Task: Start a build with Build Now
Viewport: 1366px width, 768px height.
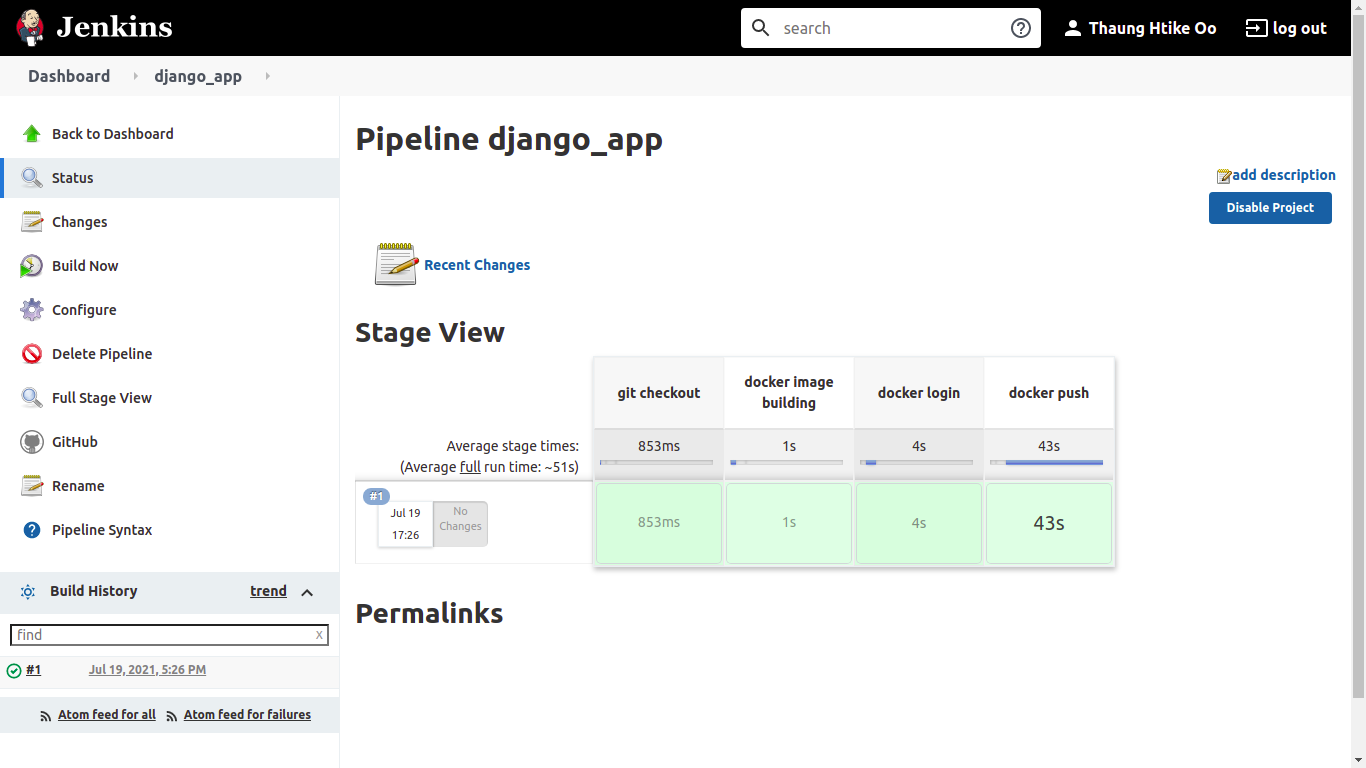Action: [x=85, y=266]
